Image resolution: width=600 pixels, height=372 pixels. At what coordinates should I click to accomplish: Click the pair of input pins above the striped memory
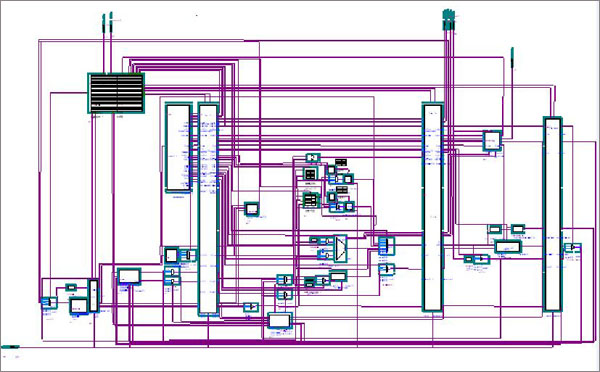pyautogui.click(x=107, y=22)
